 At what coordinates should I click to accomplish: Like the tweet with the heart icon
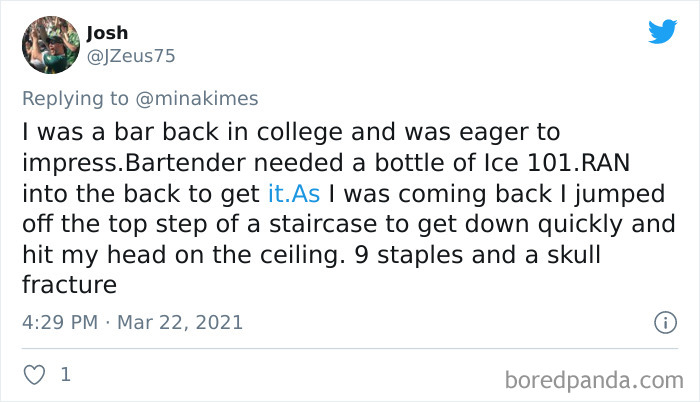coord(34,375)
